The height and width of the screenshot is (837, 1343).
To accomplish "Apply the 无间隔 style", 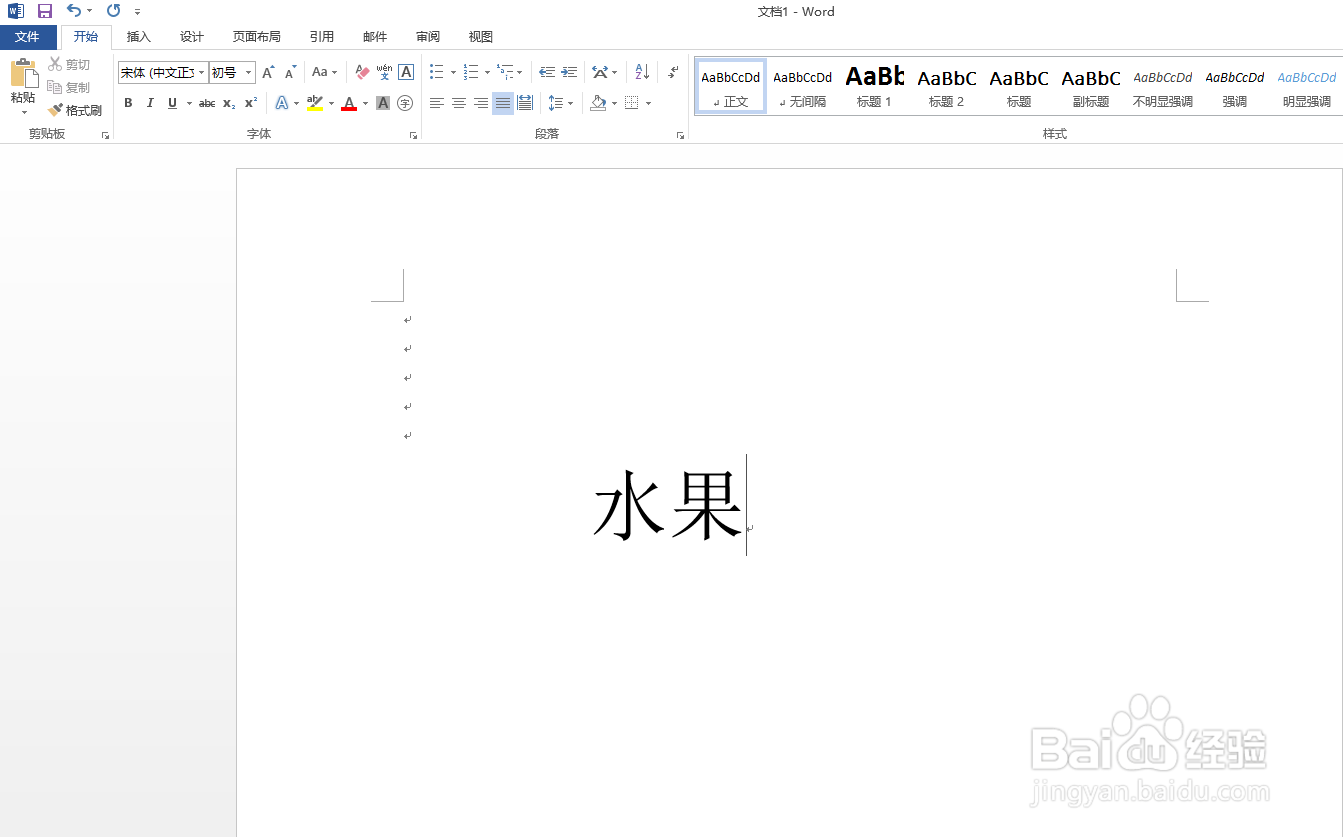I will [803, 86].
